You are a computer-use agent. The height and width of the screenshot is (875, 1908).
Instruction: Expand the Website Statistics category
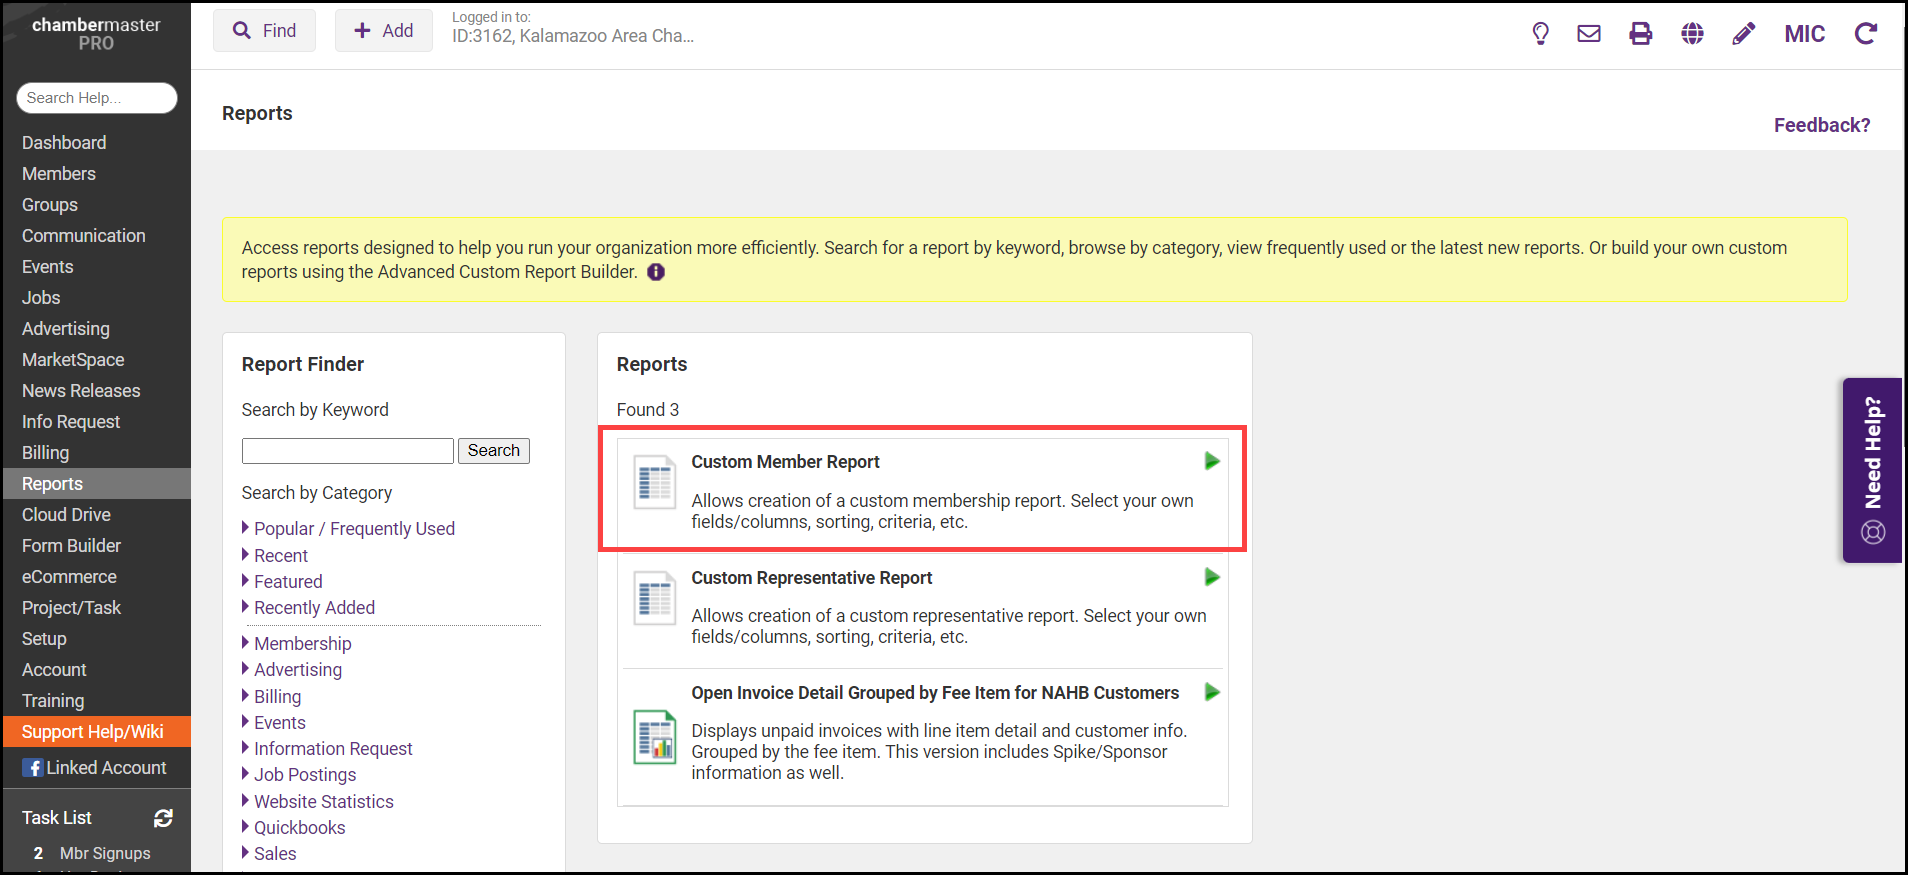[323, 802]
